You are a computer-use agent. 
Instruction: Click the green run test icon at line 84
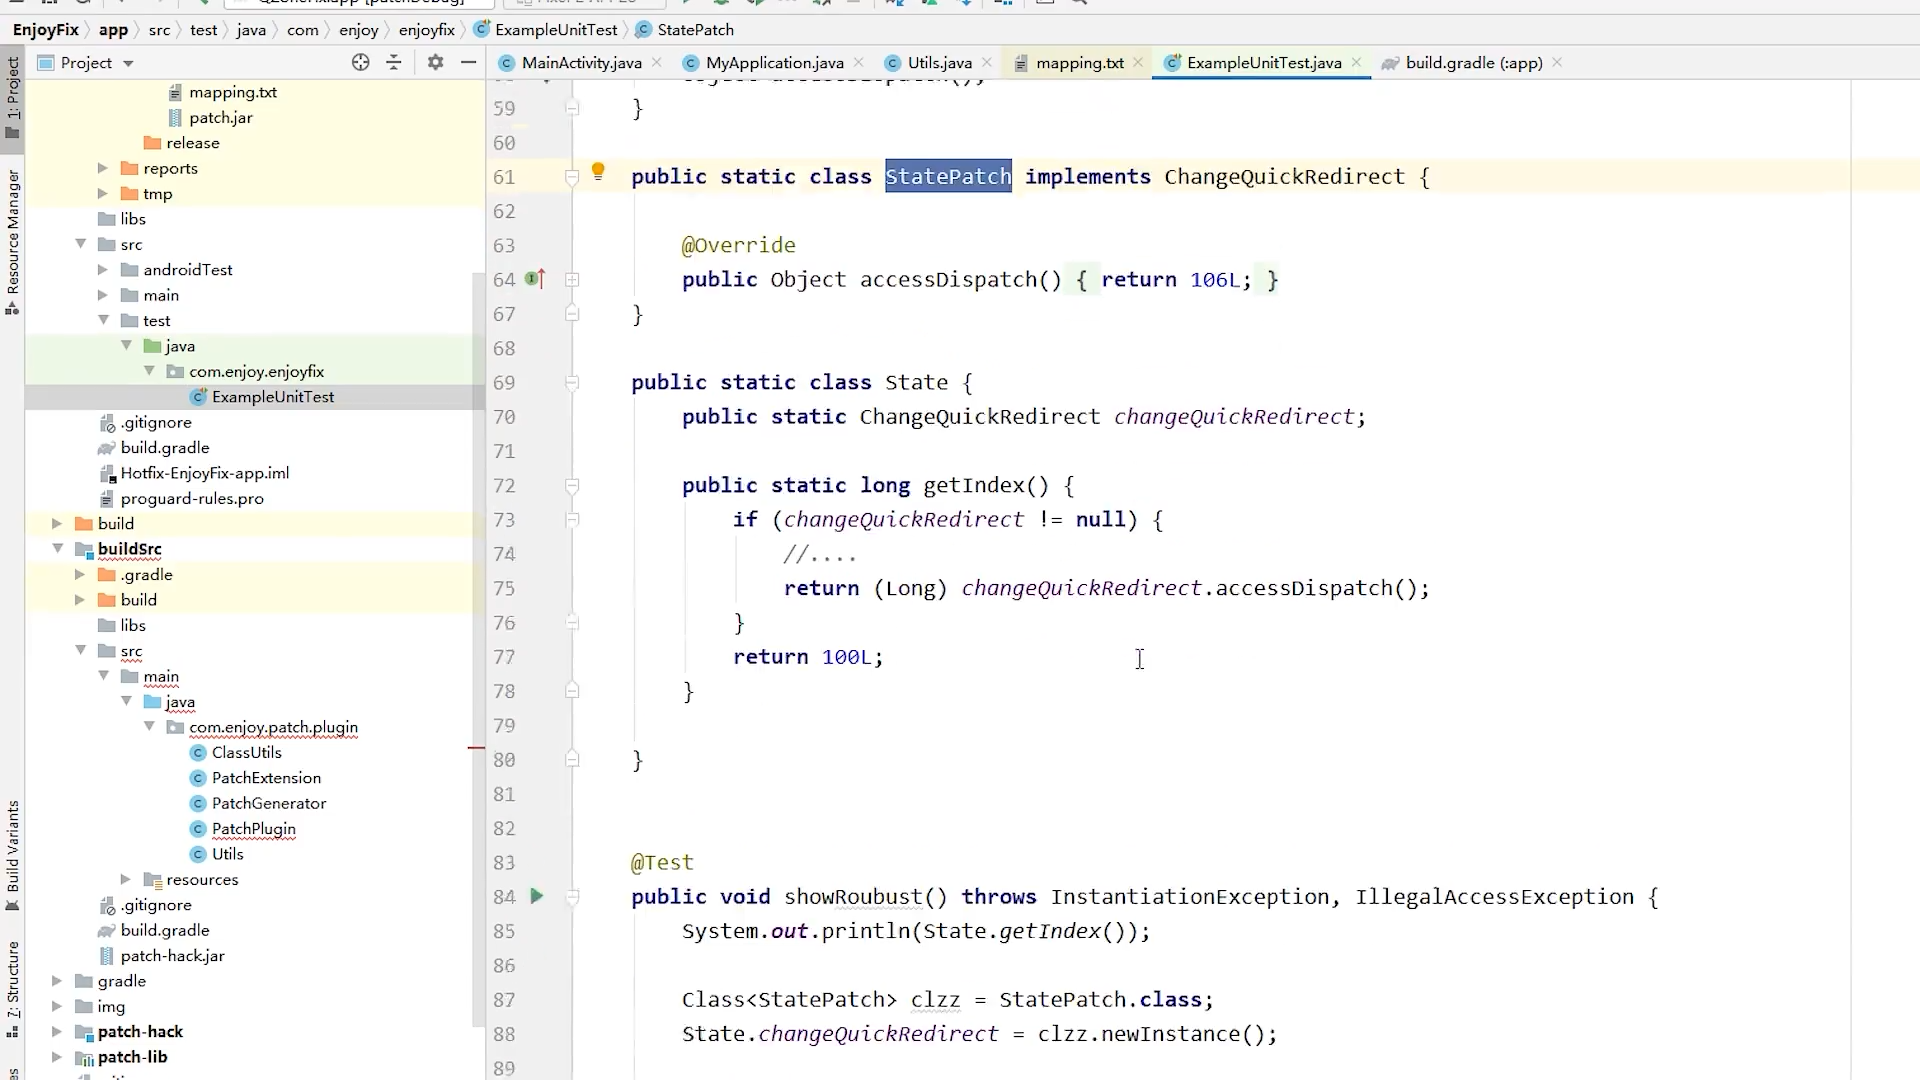(x=537, y=897)
